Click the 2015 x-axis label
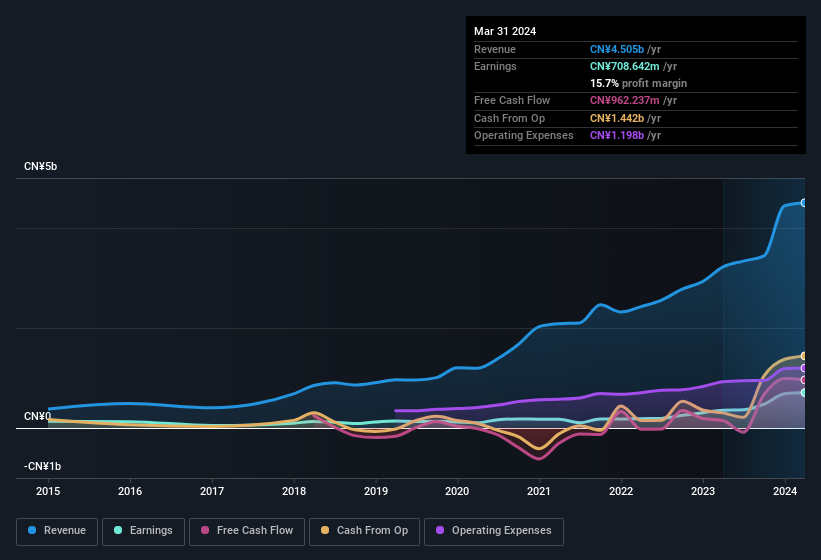 48,491
